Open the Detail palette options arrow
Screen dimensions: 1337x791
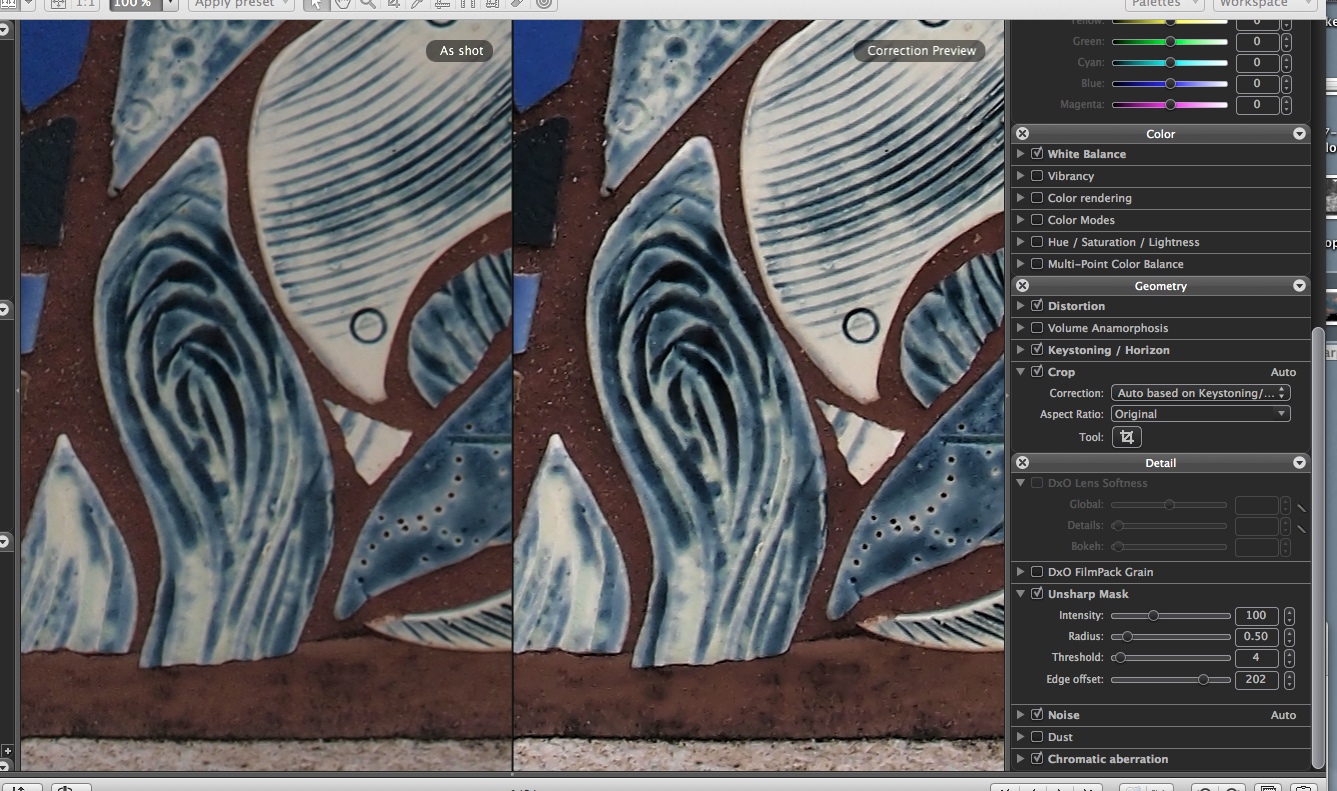tap(1299, 463)
